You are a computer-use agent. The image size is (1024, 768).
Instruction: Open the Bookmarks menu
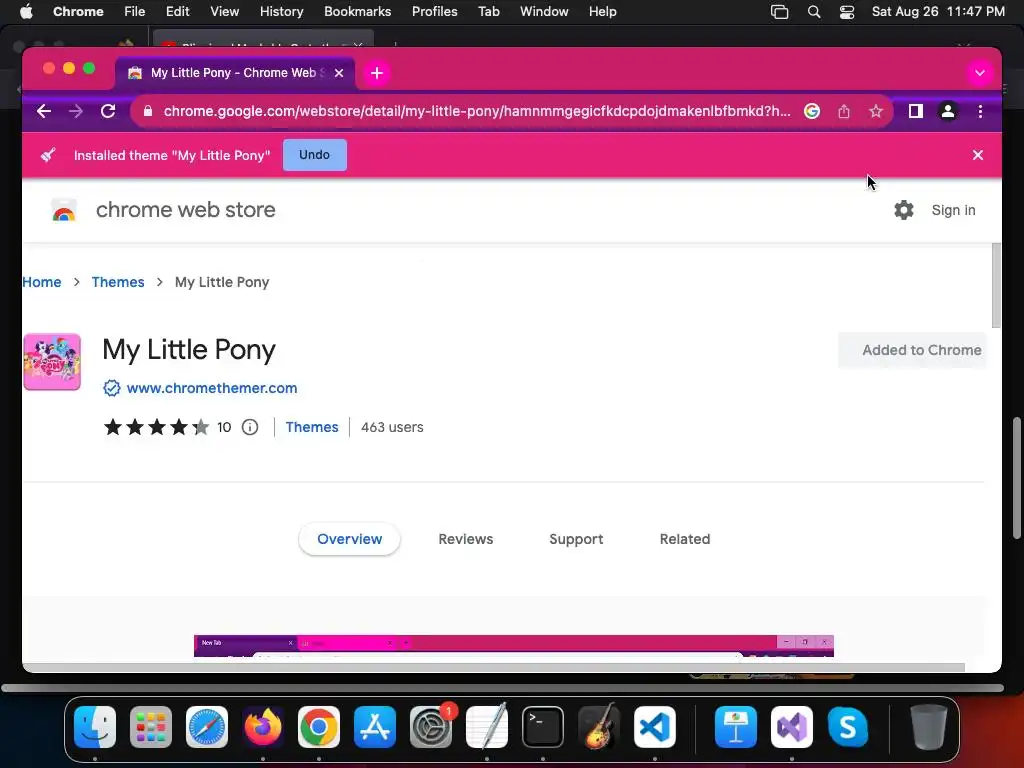357,12
